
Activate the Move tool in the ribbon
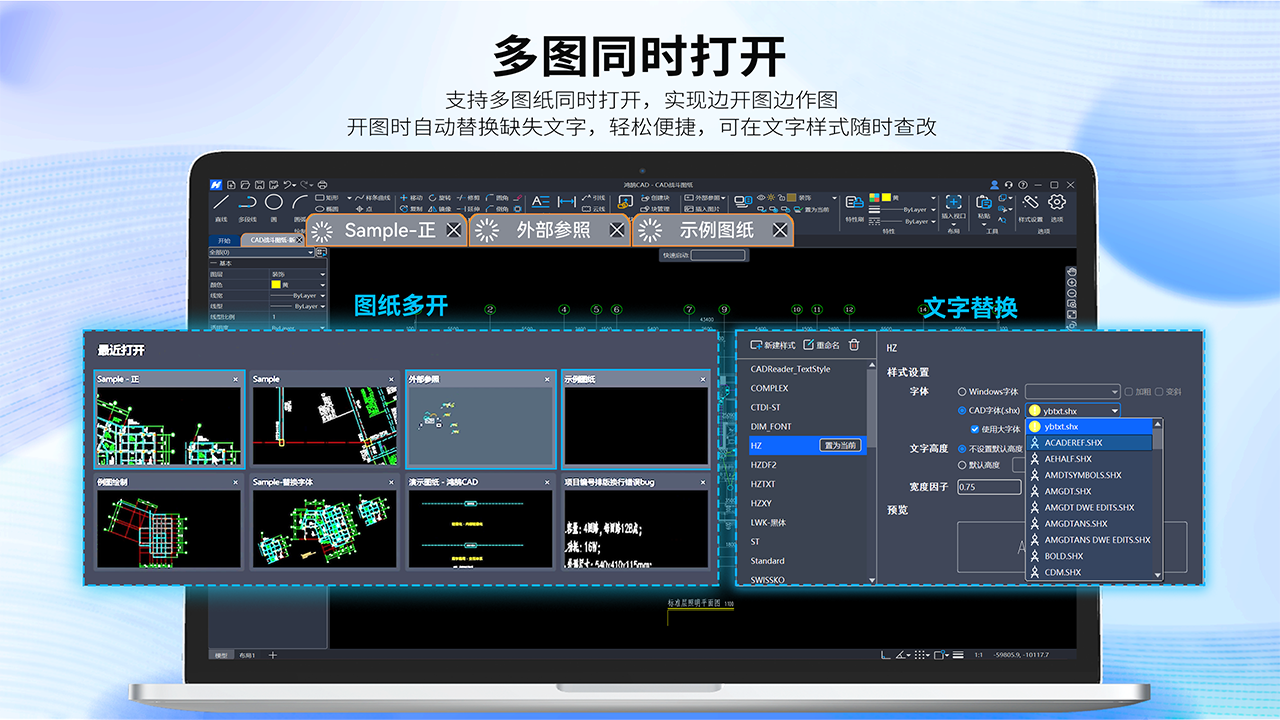(406, 197)
